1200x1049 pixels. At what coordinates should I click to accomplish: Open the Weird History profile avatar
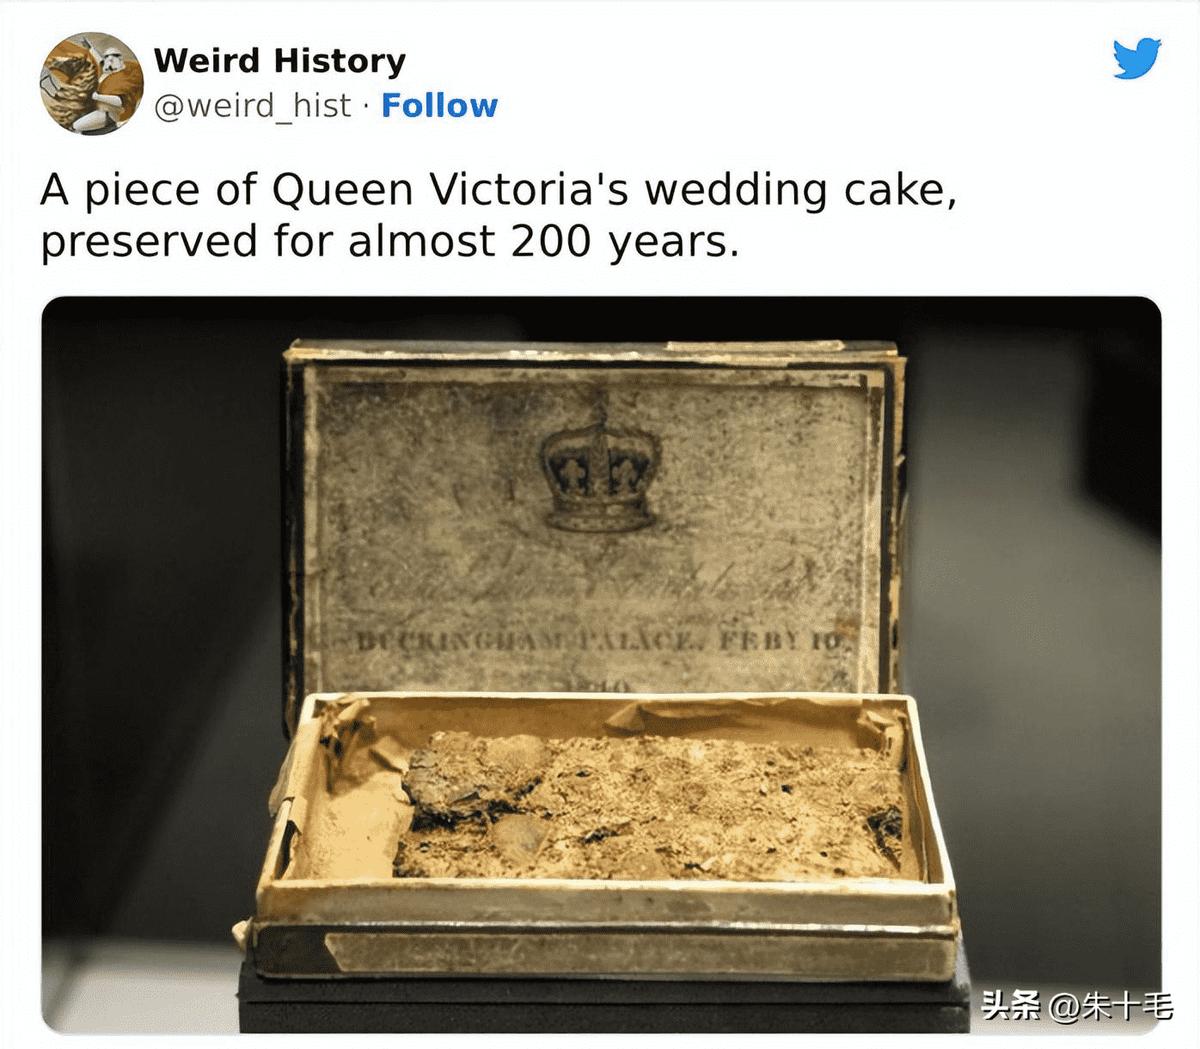click(90, 83)
